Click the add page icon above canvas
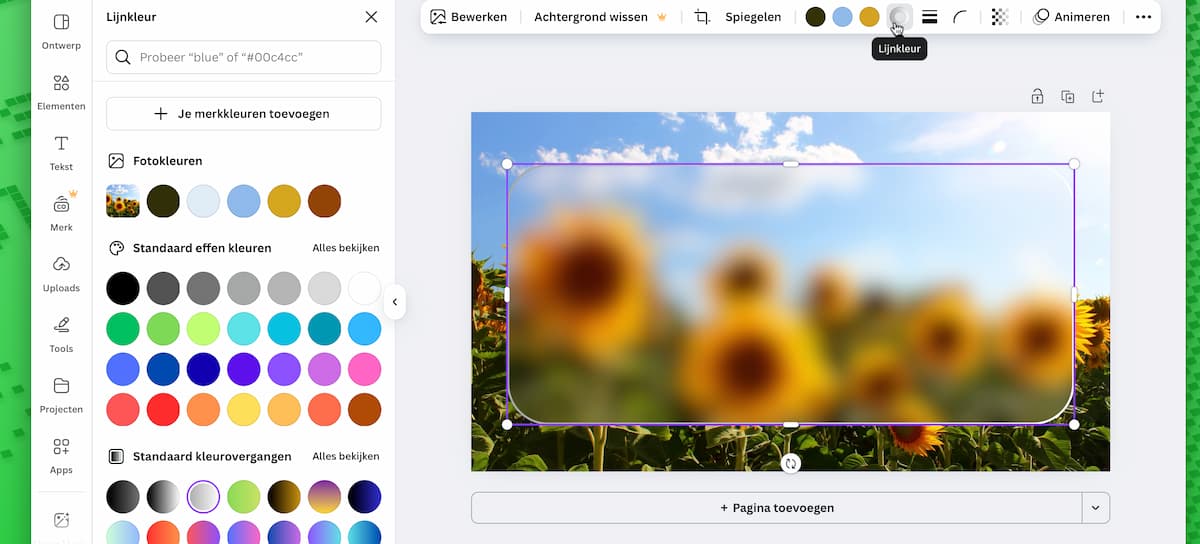This screenshot has height=544, width=1200. tap(1097, 97)
